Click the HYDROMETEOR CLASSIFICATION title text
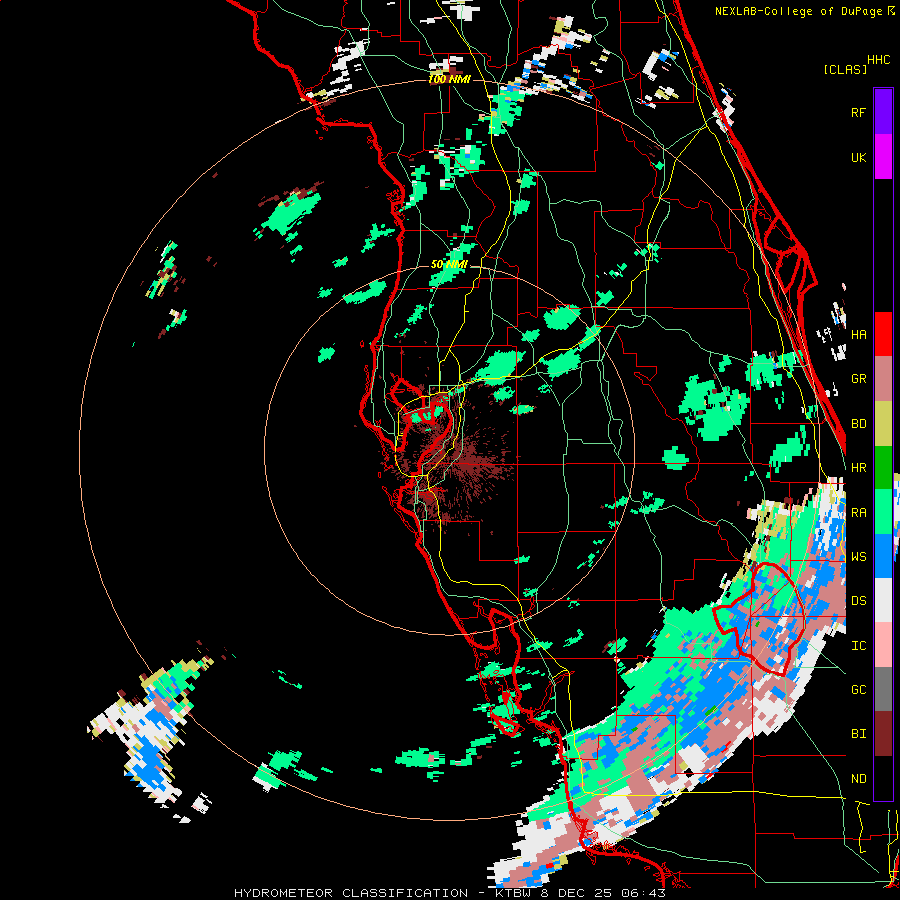 pyautogui.click(x=351, y=893)
